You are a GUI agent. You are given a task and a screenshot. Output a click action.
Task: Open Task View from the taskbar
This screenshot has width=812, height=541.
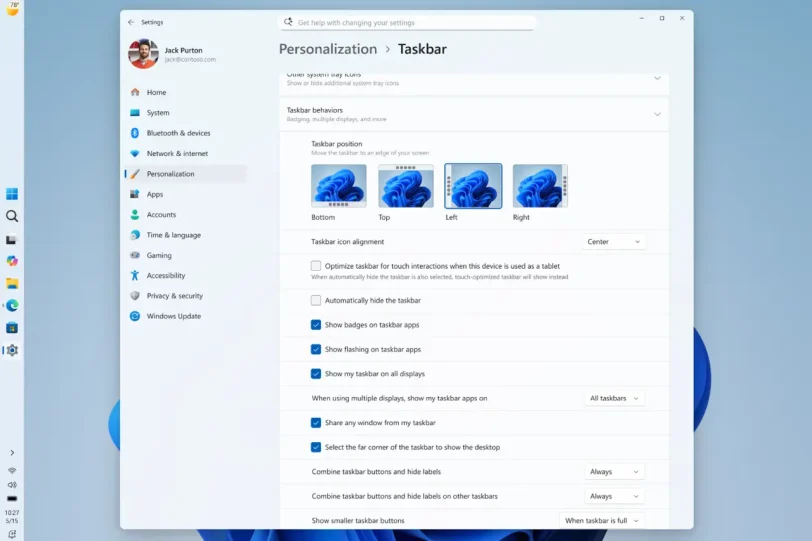coord(11,240)
